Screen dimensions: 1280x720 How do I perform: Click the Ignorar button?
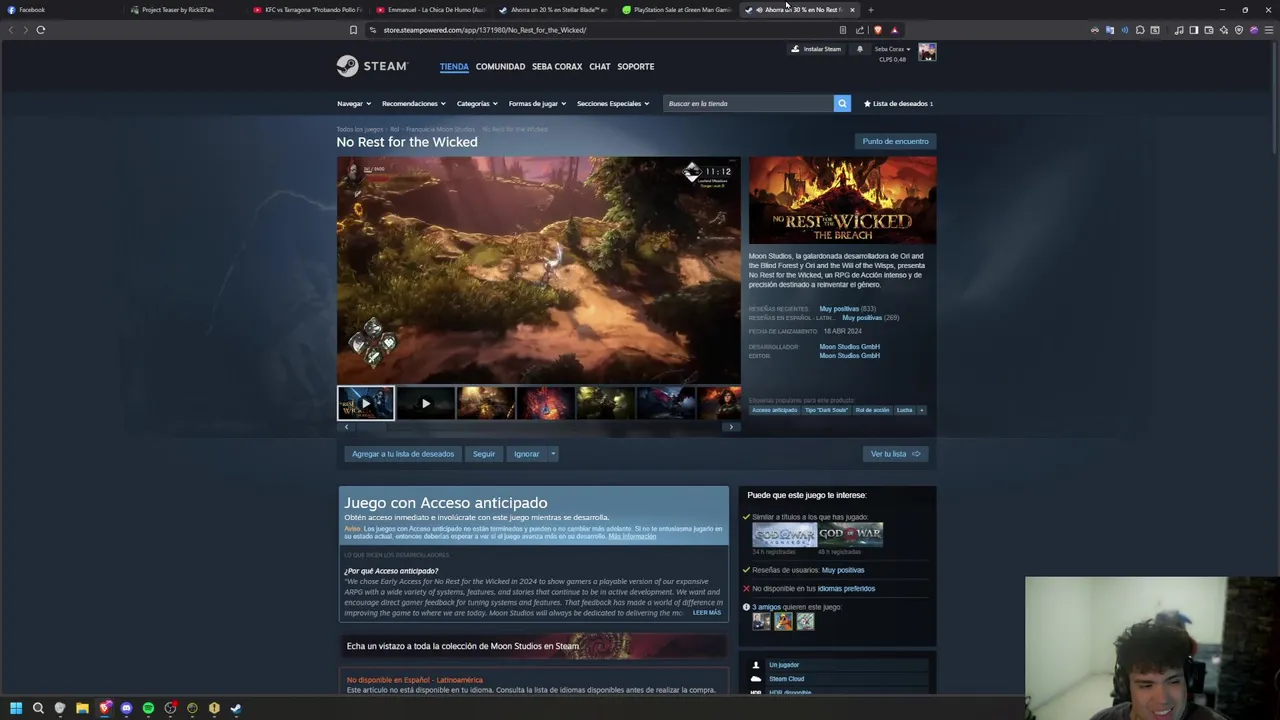526,454
